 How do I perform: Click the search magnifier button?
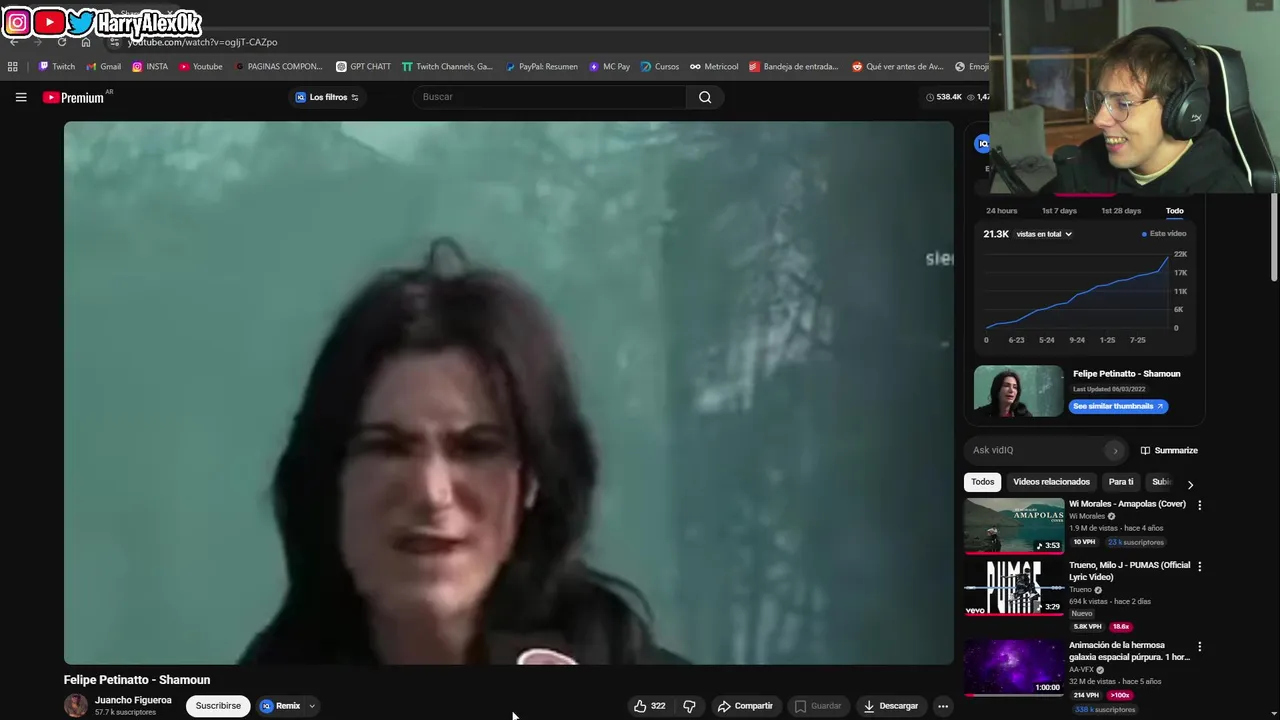pyautogui.click(x=705, y=97)
